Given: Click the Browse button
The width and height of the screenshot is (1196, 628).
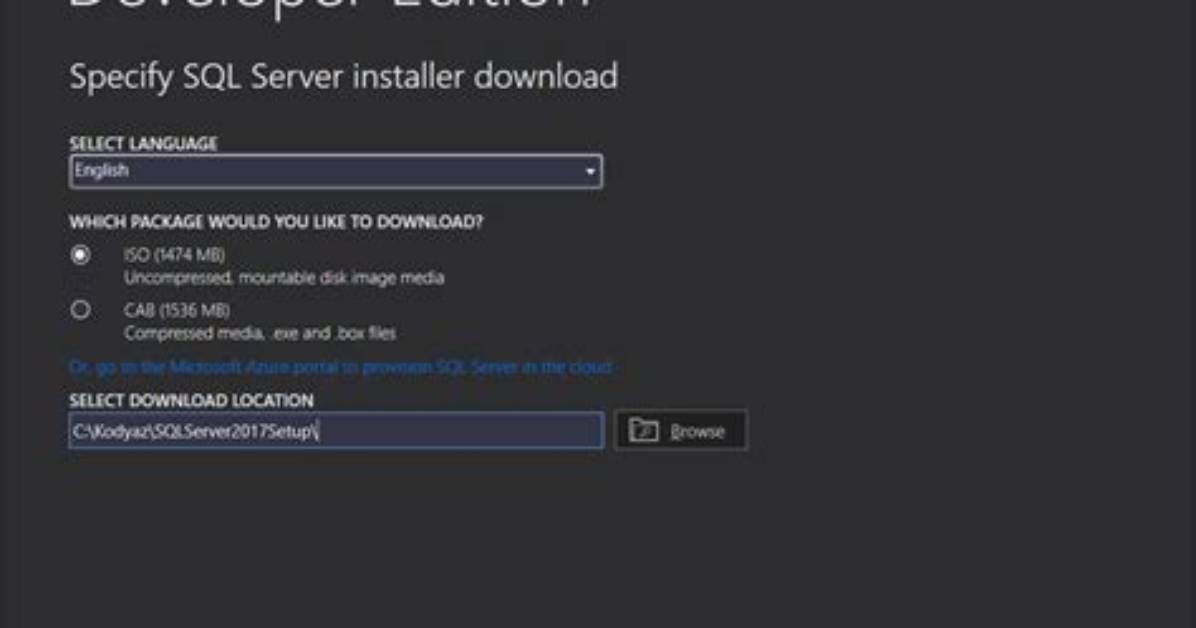Looking at the screenshot, I should [680, 431].
